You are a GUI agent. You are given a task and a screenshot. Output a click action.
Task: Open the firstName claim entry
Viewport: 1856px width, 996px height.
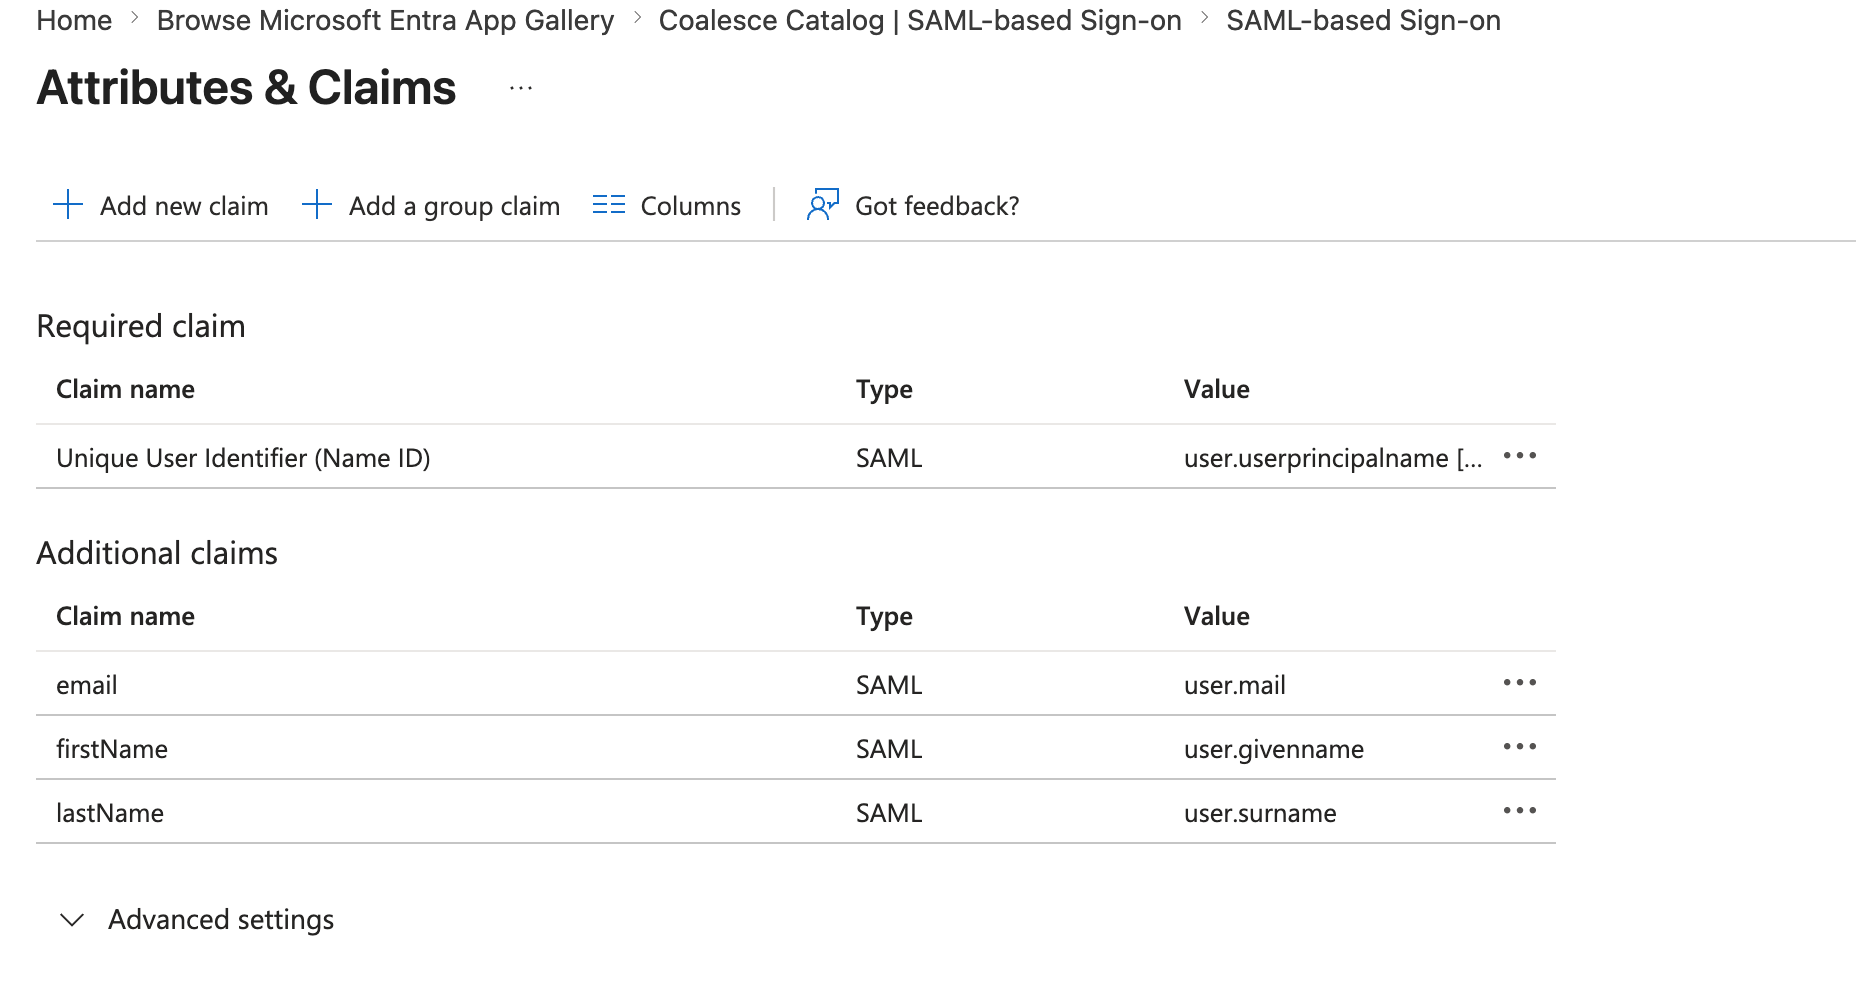[x=112, y=750]
